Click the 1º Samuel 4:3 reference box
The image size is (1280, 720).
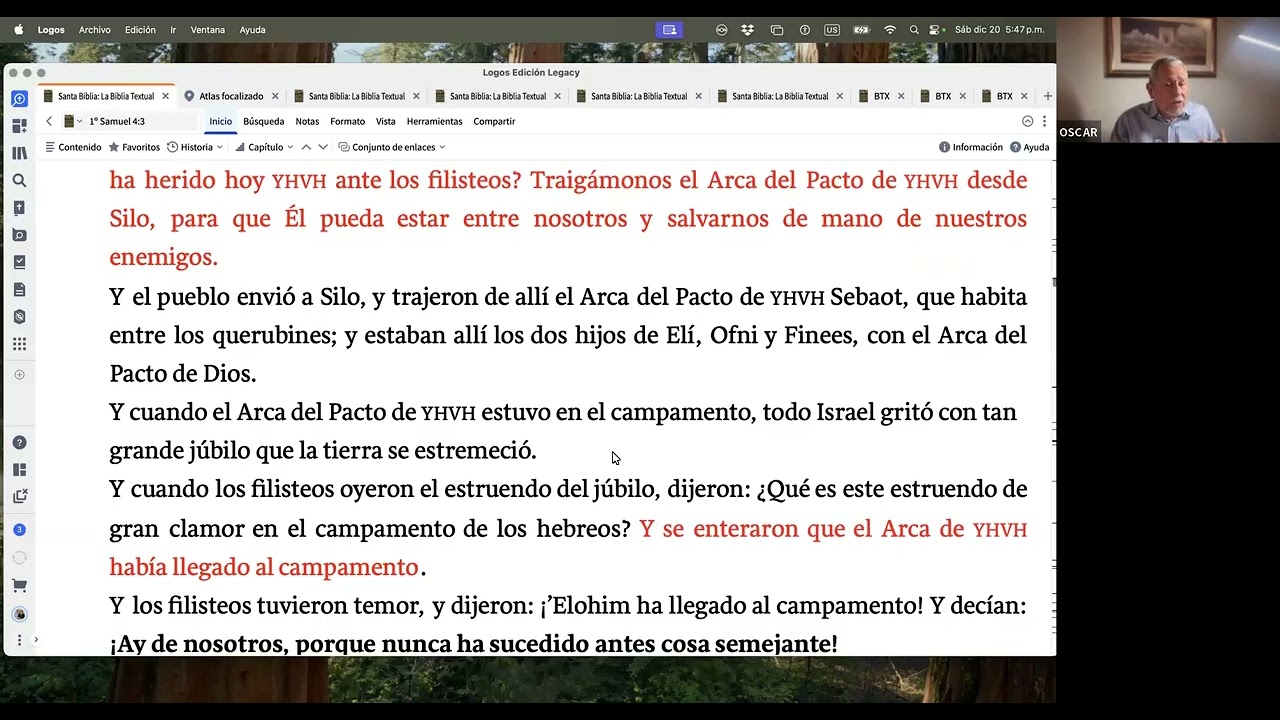[x=140, y=121]
